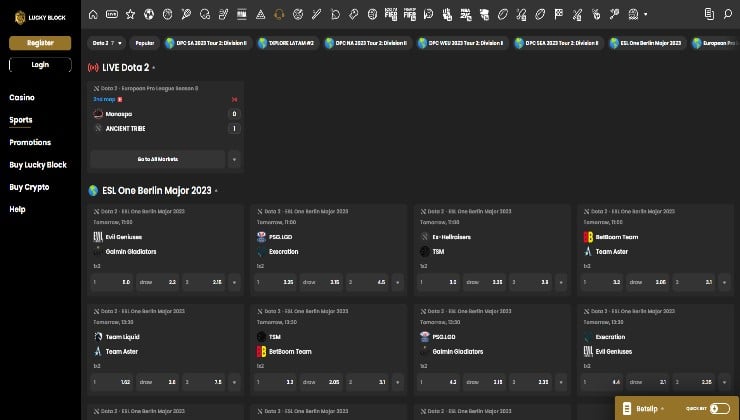Click the Lucky Block logo
Image resolution: width=740 pixels, height=420 pixels.
[x=40, y=17]
